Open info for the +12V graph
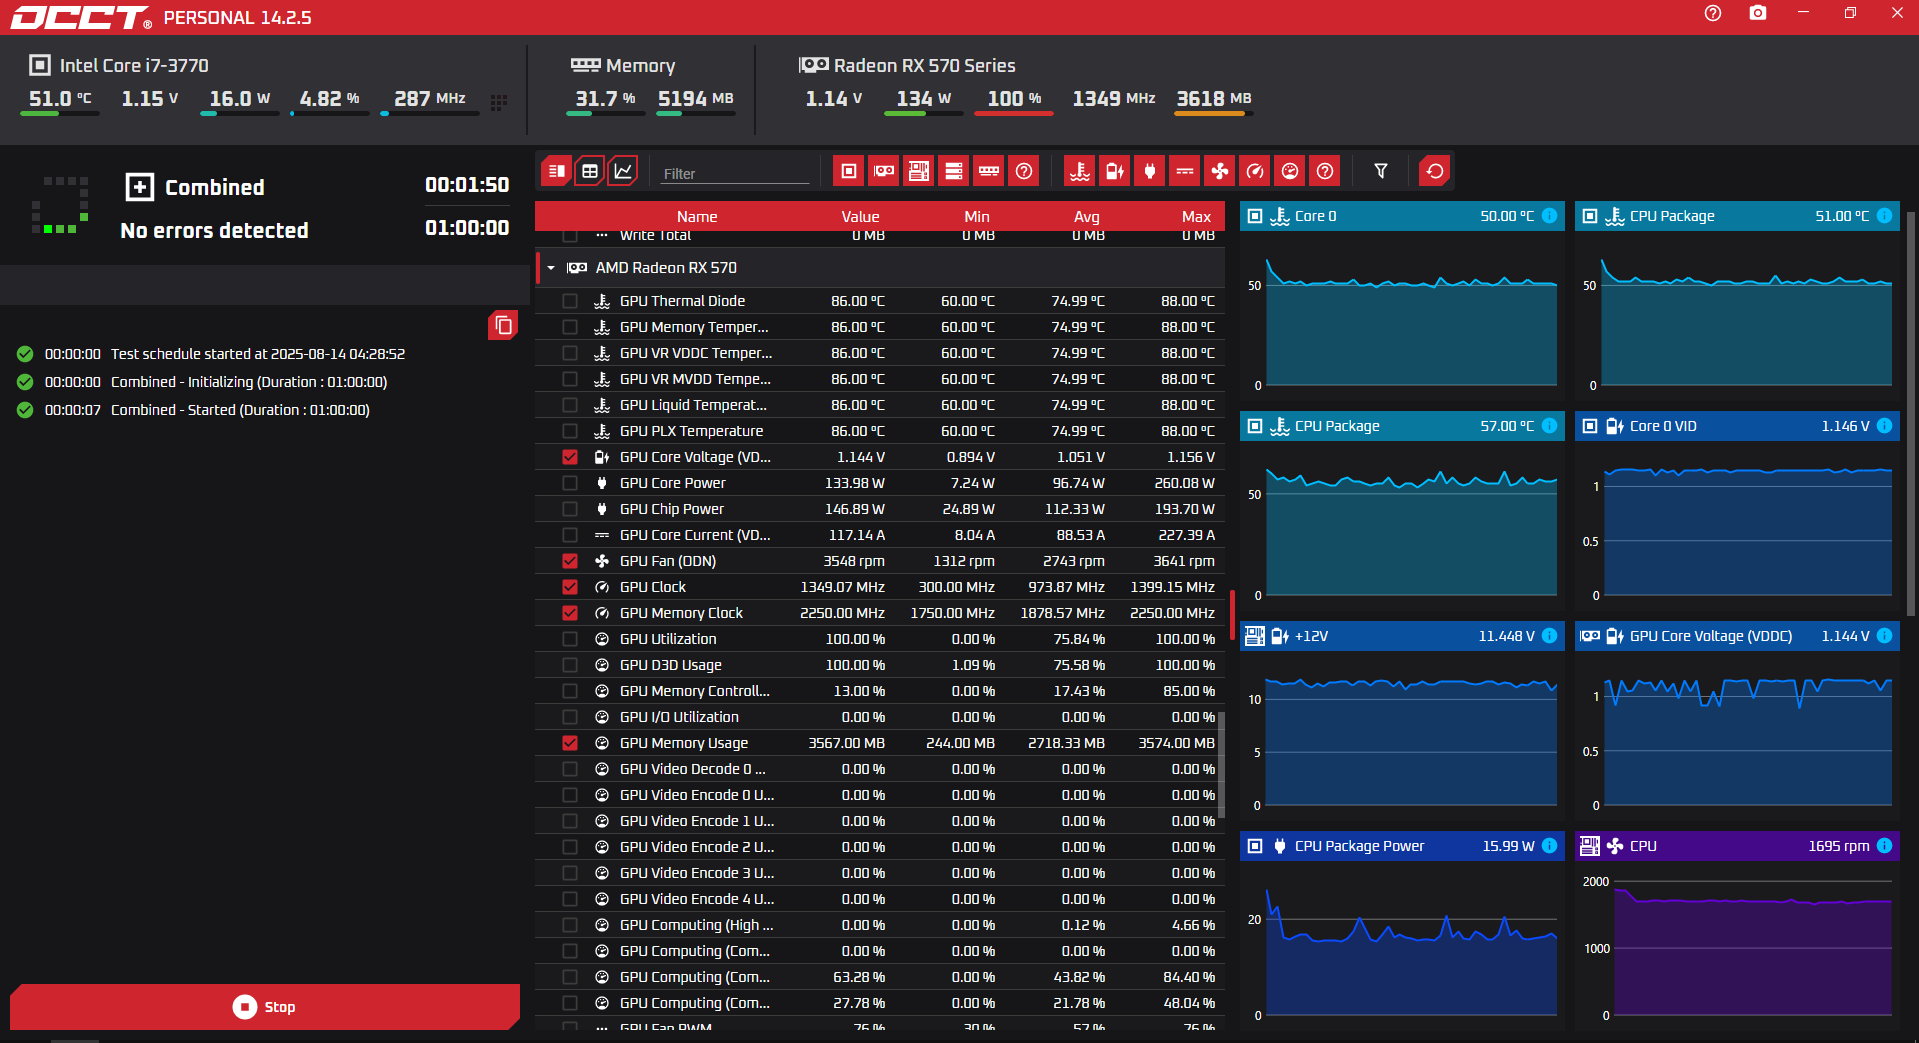The image size is (1919, 1043). click(1549, 636)
